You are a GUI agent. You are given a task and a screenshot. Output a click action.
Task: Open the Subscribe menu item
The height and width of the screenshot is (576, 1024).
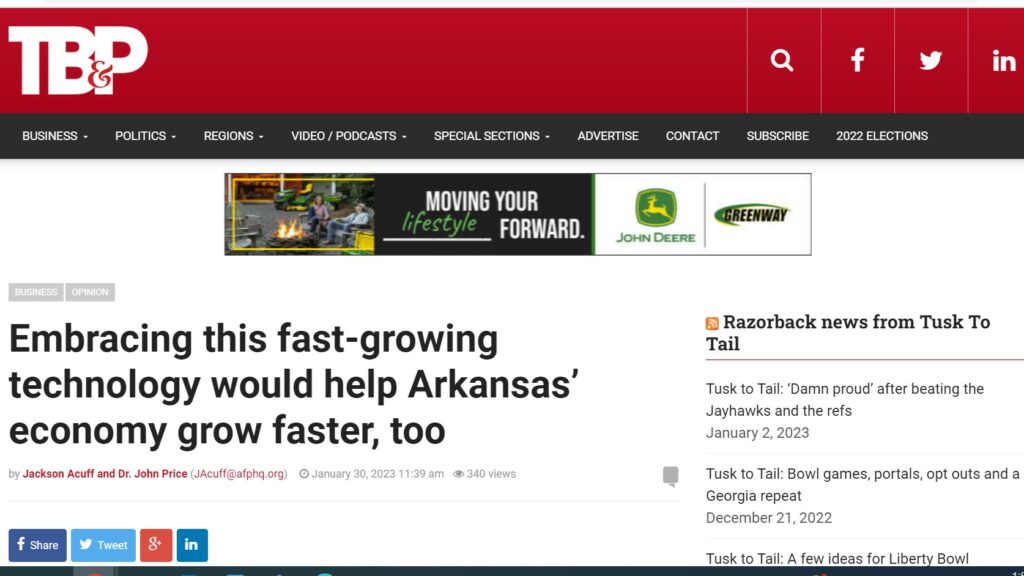coord(778,136)
